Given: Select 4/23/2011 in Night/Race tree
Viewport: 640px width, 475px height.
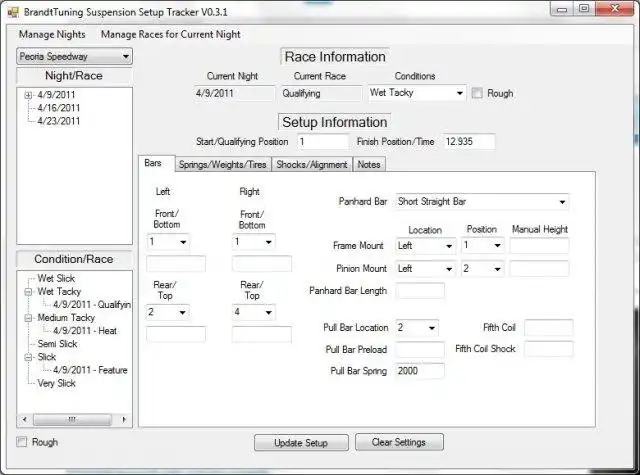Looking at the screenshot, I should (59, 121).
